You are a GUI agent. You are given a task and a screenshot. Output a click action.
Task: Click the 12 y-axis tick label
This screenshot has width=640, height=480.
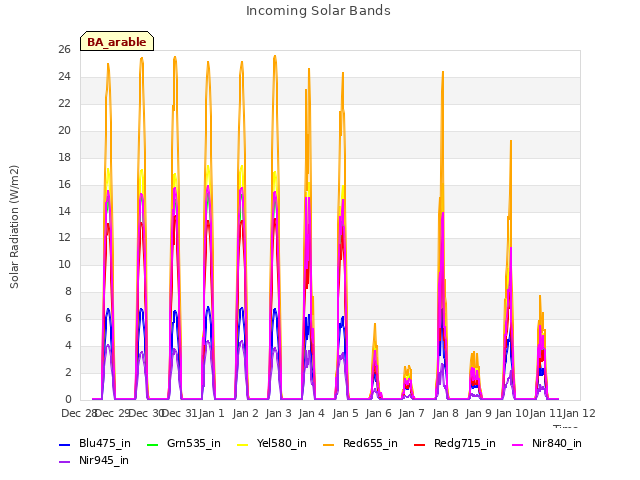64,238
